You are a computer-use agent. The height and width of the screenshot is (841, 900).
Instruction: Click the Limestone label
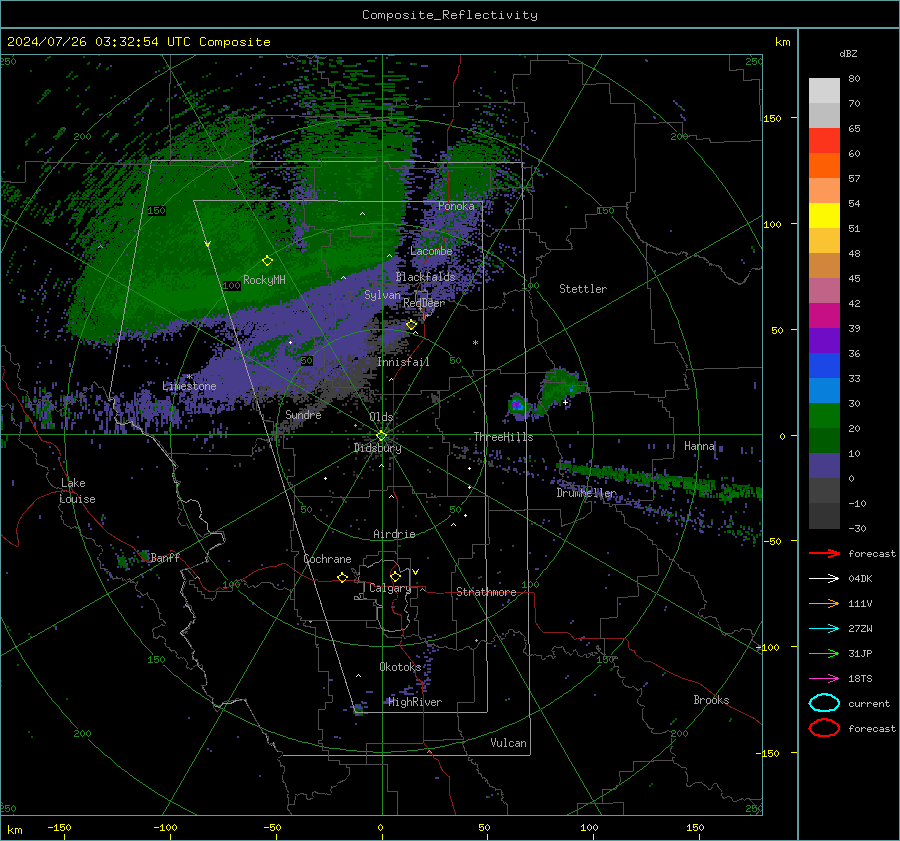(x=189, y=386)
